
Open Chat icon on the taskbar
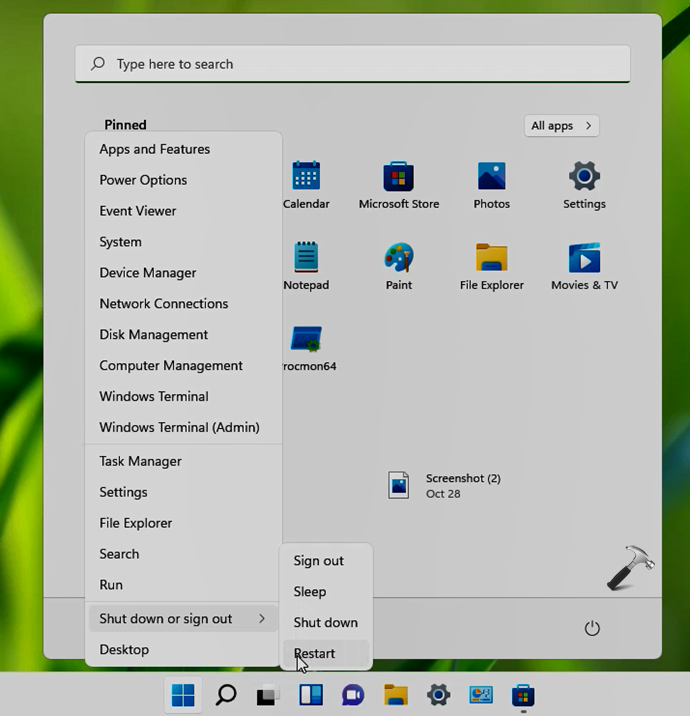[353, 695]
